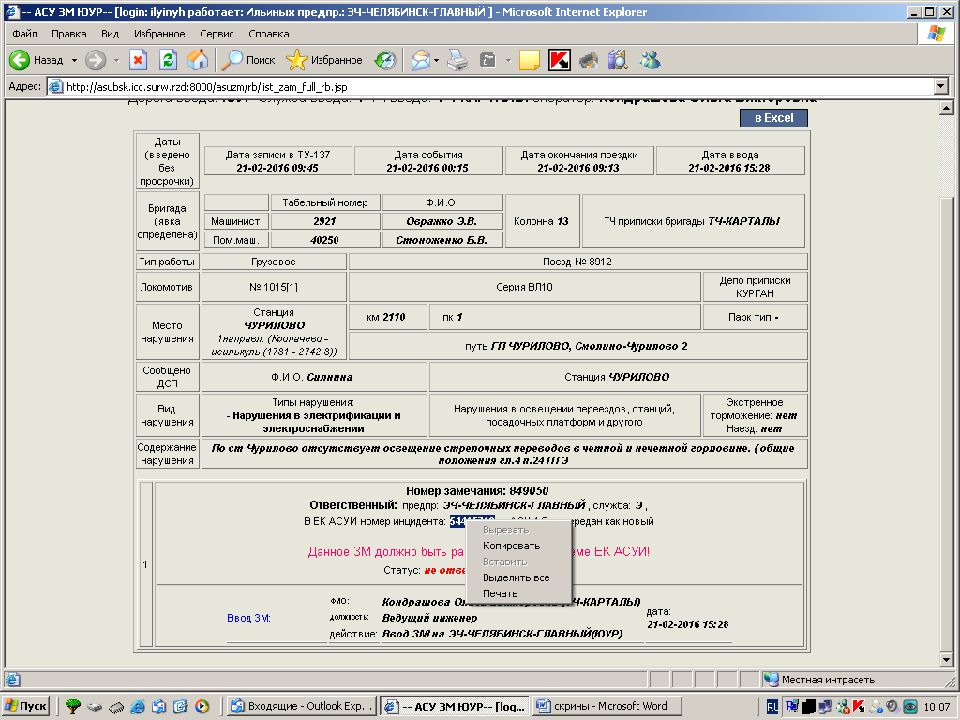The width and height of the screenshot is (960, 720).
Task: Choose Печать in the context menu
Action: point(518,593)
